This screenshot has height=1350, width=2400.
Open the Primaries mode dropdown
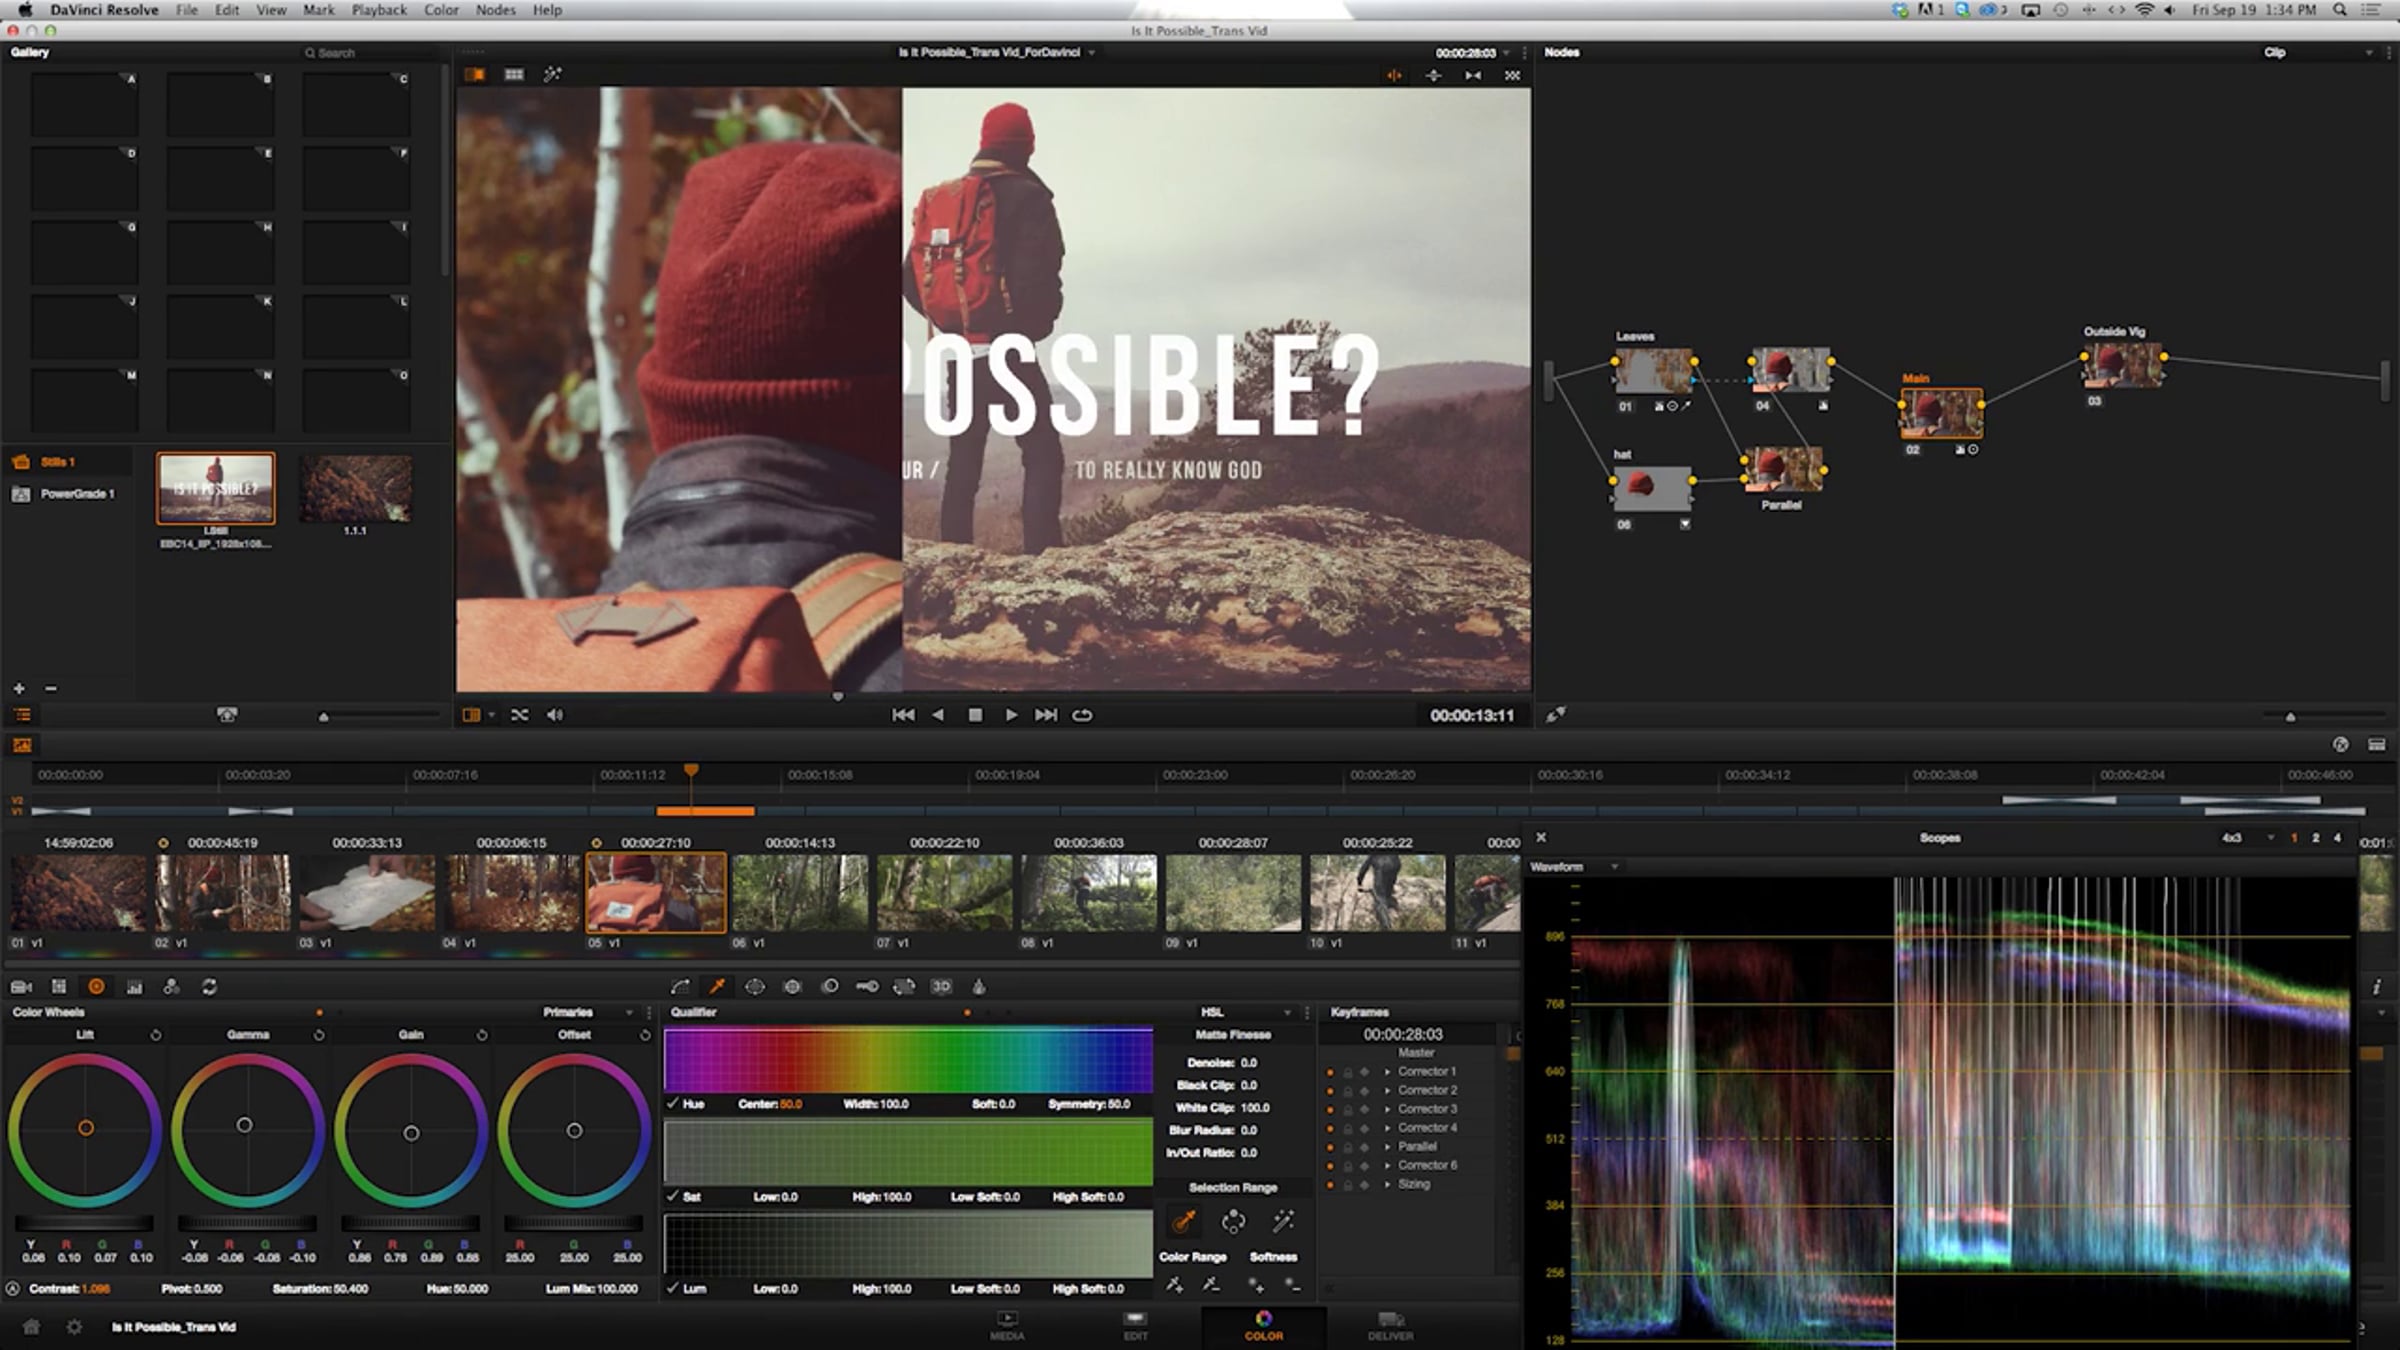pyautogui.click(x=588, y=1012)
